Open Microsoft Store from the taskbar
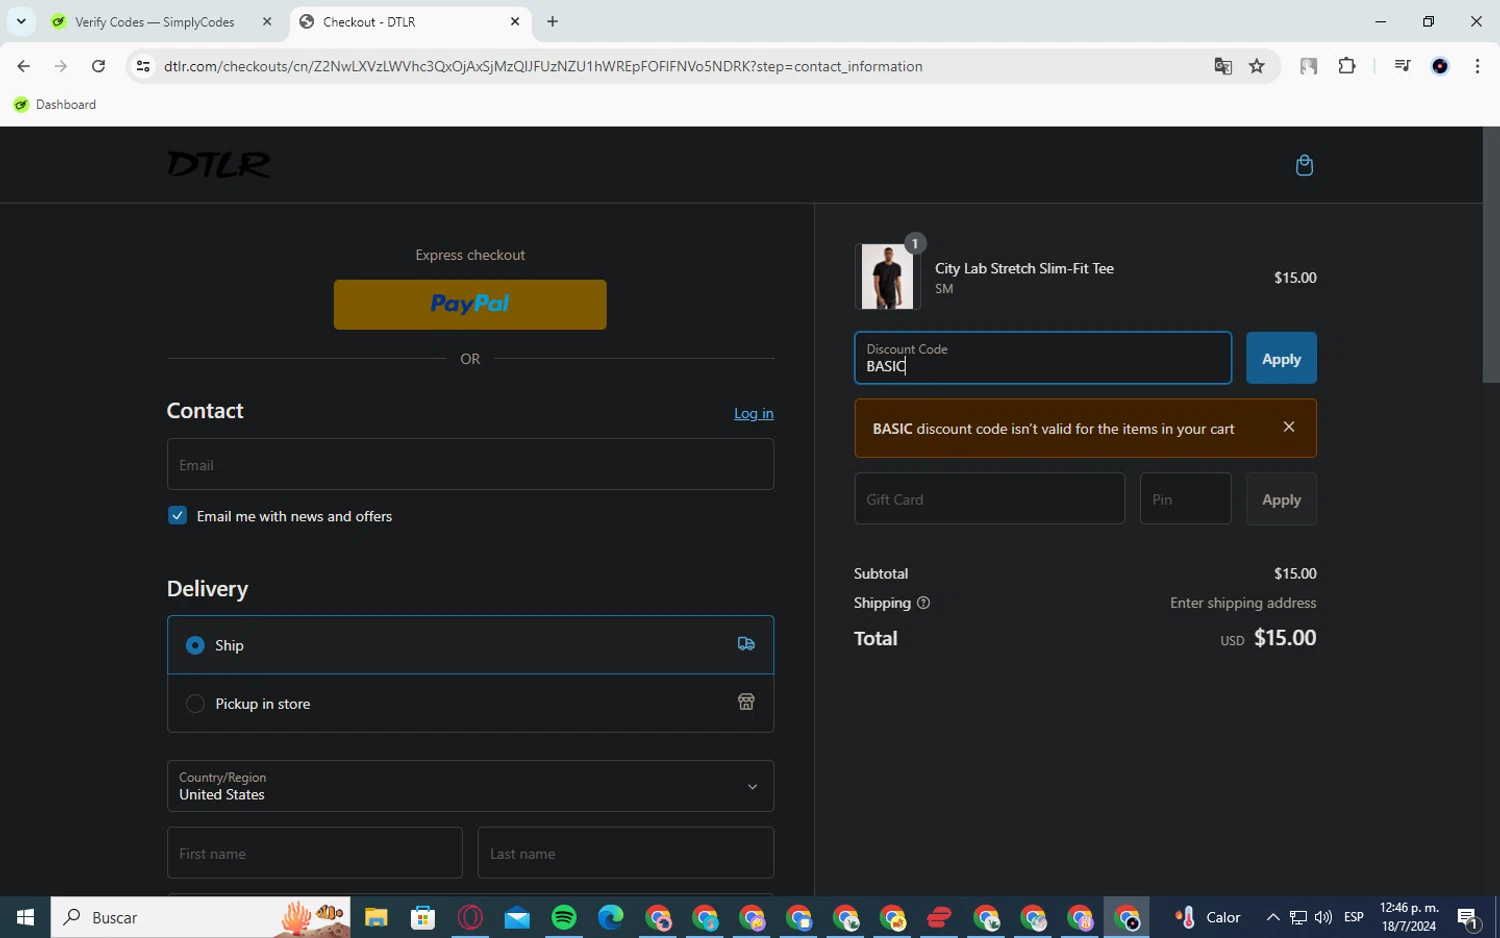Screen dimensions: 1500x938 [x=423, y=917]
